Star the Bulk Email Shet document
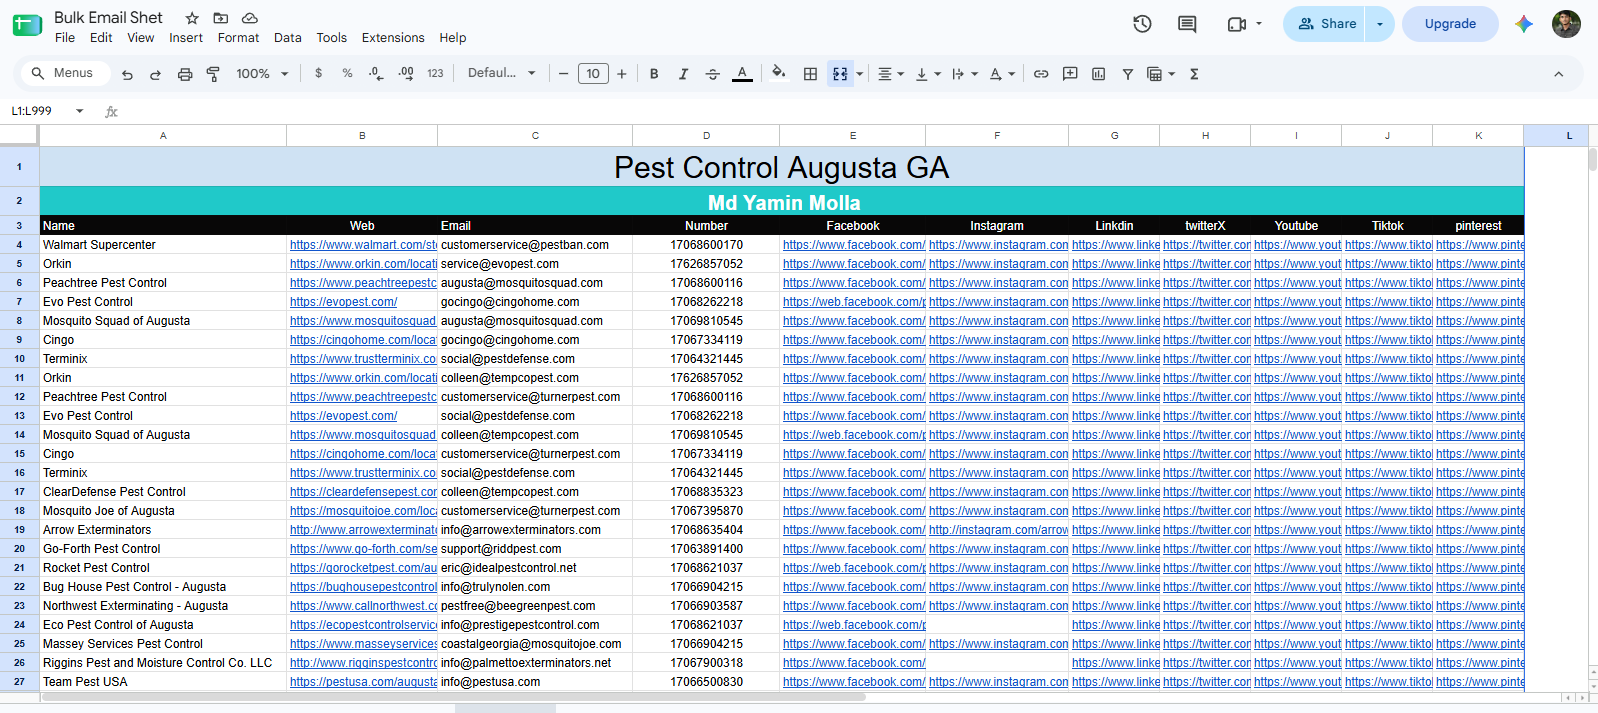 pos(192,18)
